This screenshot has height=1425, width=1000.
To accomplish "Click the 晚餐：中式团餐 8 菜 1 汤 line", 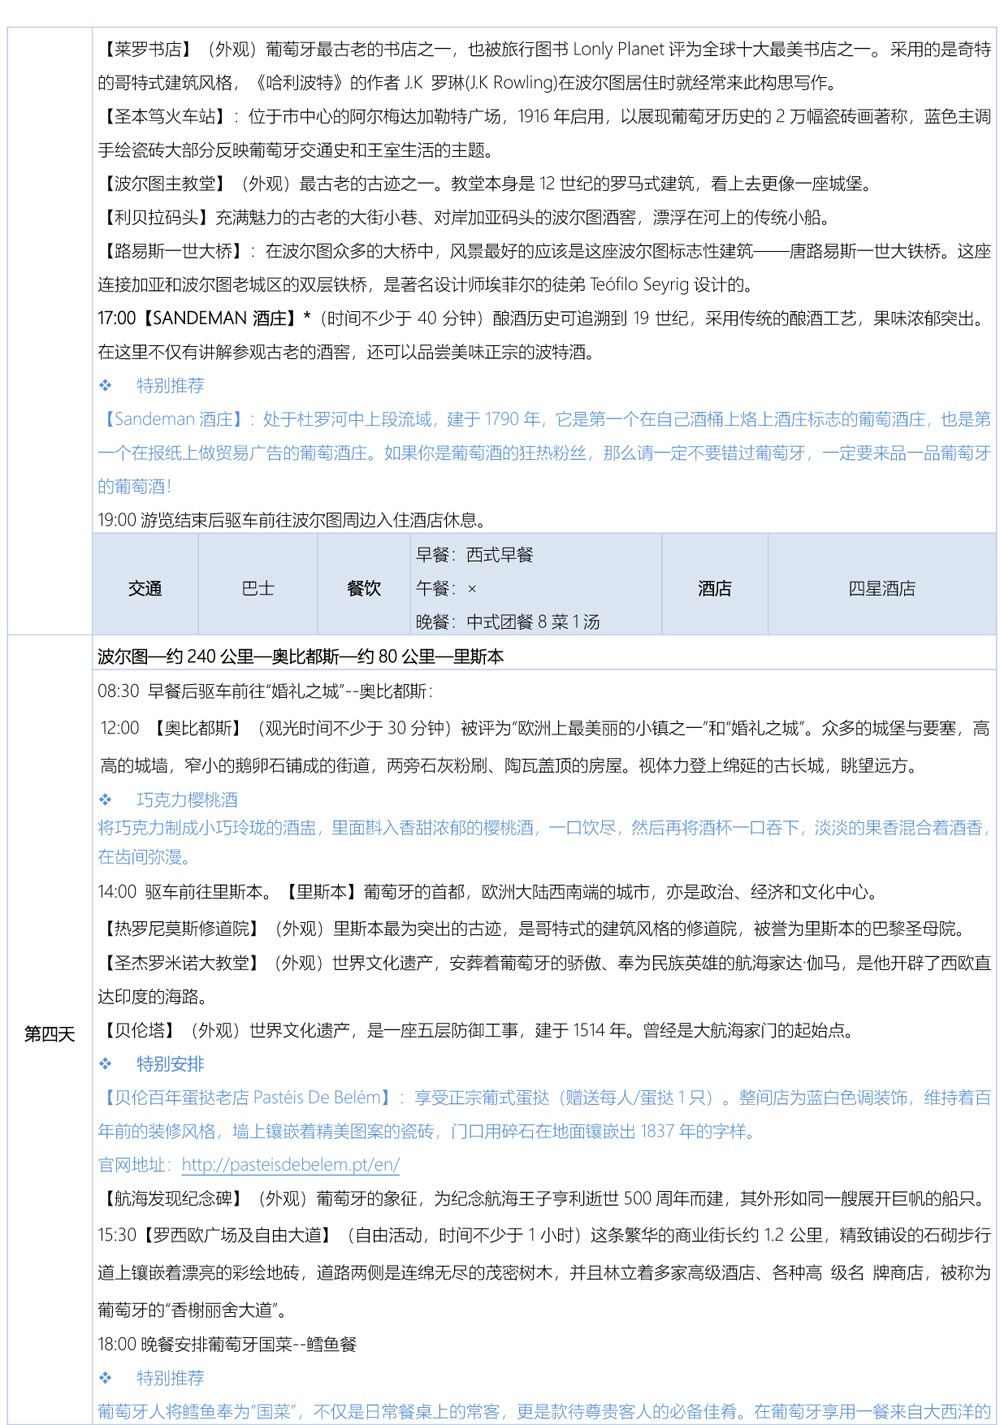I will pos(508,622).
